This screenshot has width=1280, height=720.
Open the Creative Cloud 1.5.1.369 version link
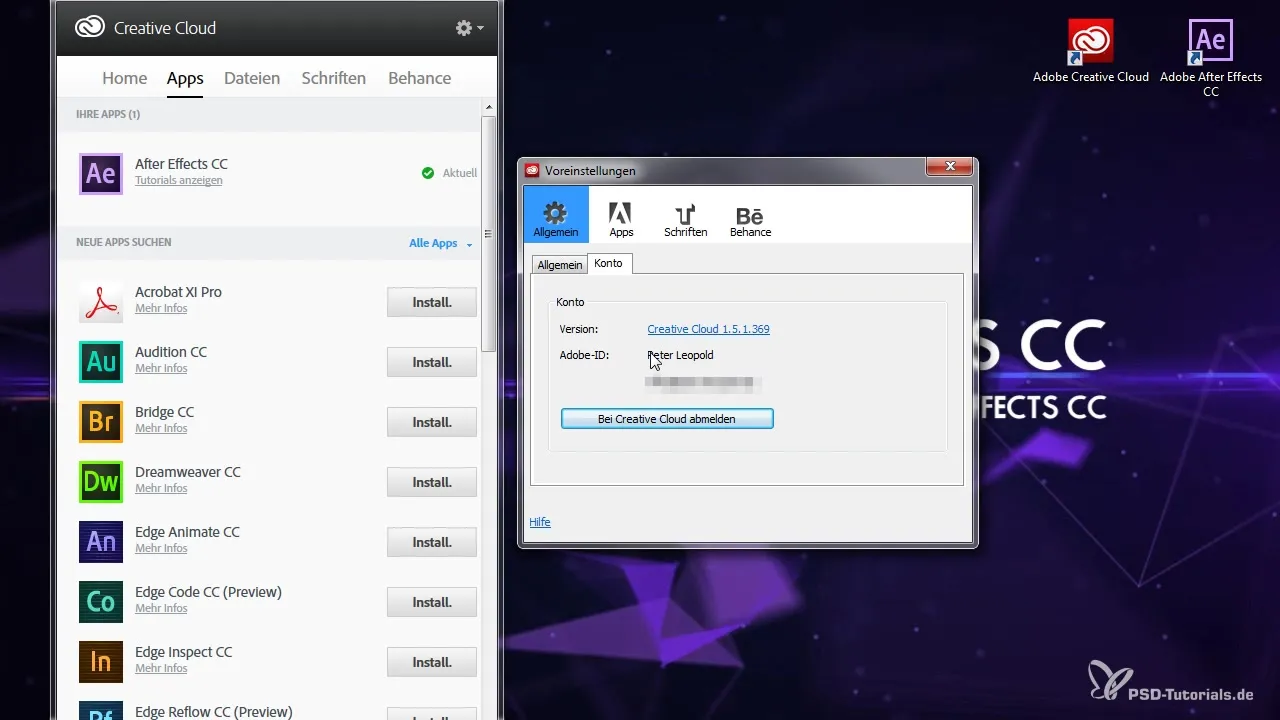tap(708, 329)
